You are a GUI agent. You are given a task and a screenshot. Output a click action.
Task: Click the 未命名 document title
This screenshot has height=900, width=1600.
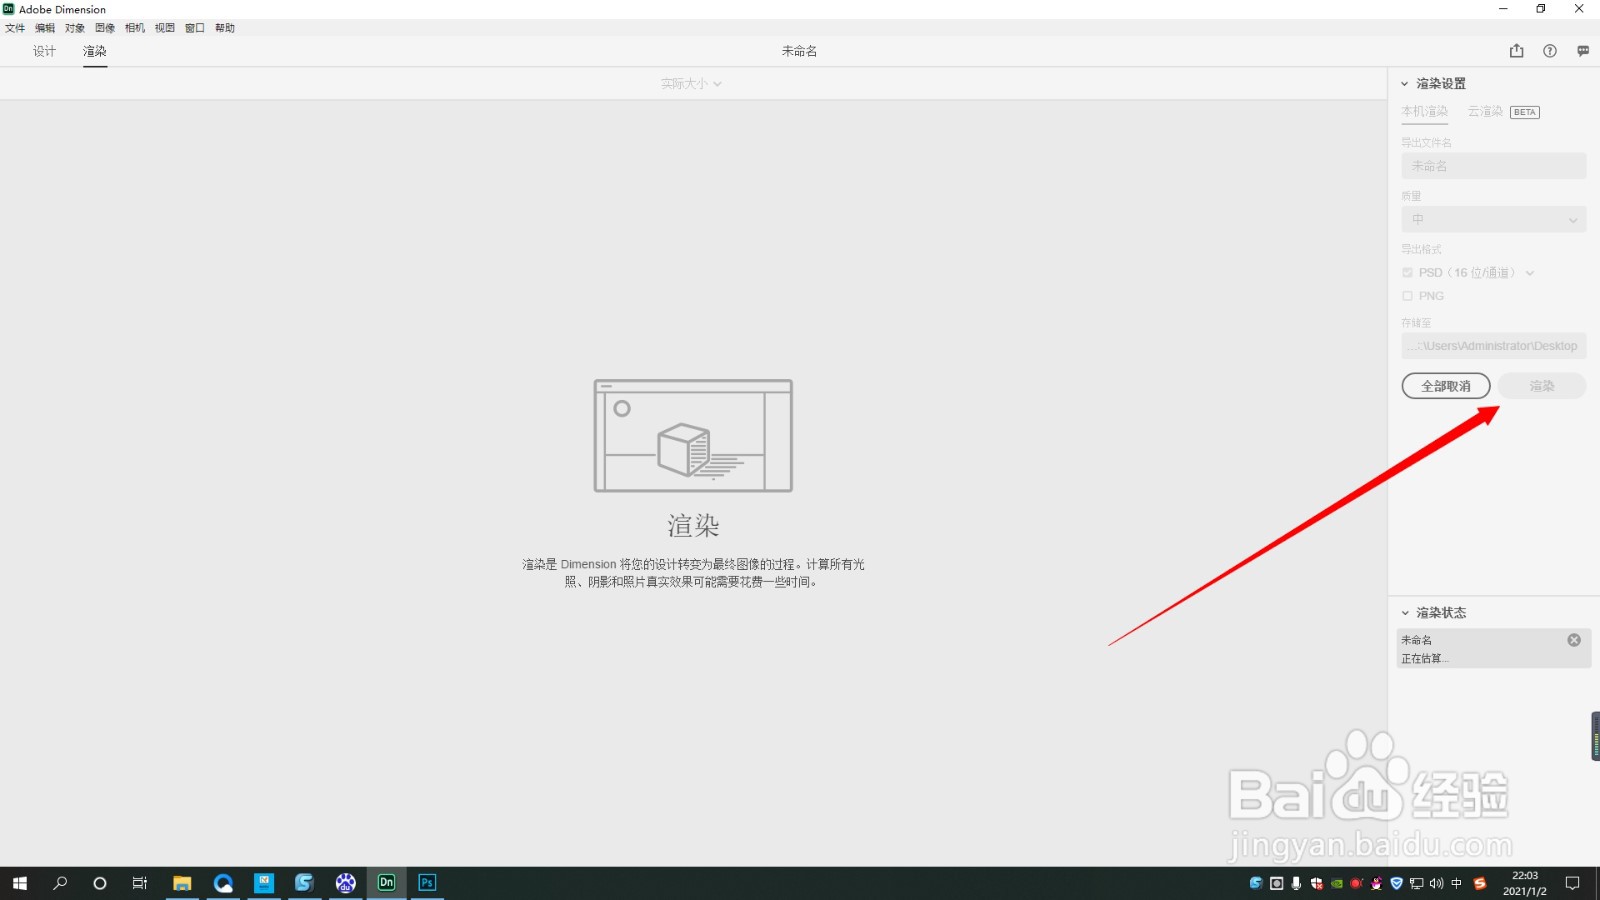point(799,51)
